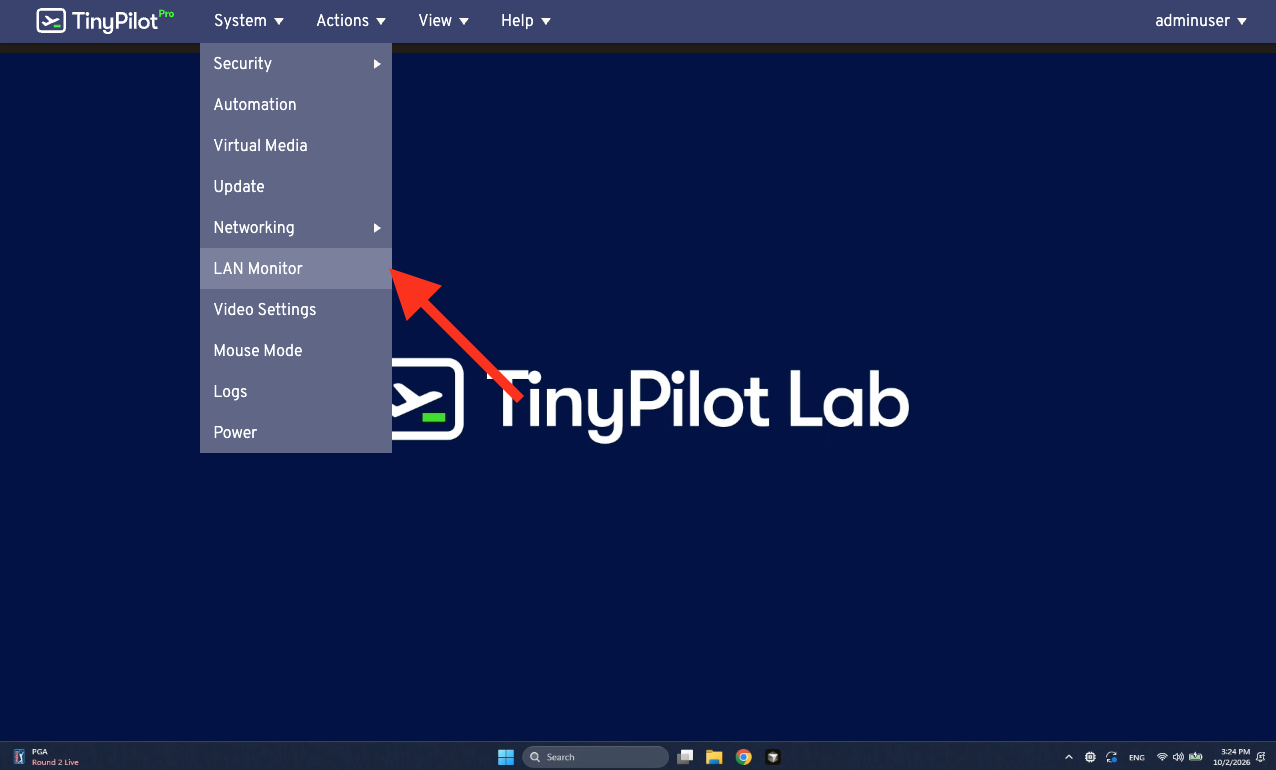Open Task View on taskbar

pos(685,757)
